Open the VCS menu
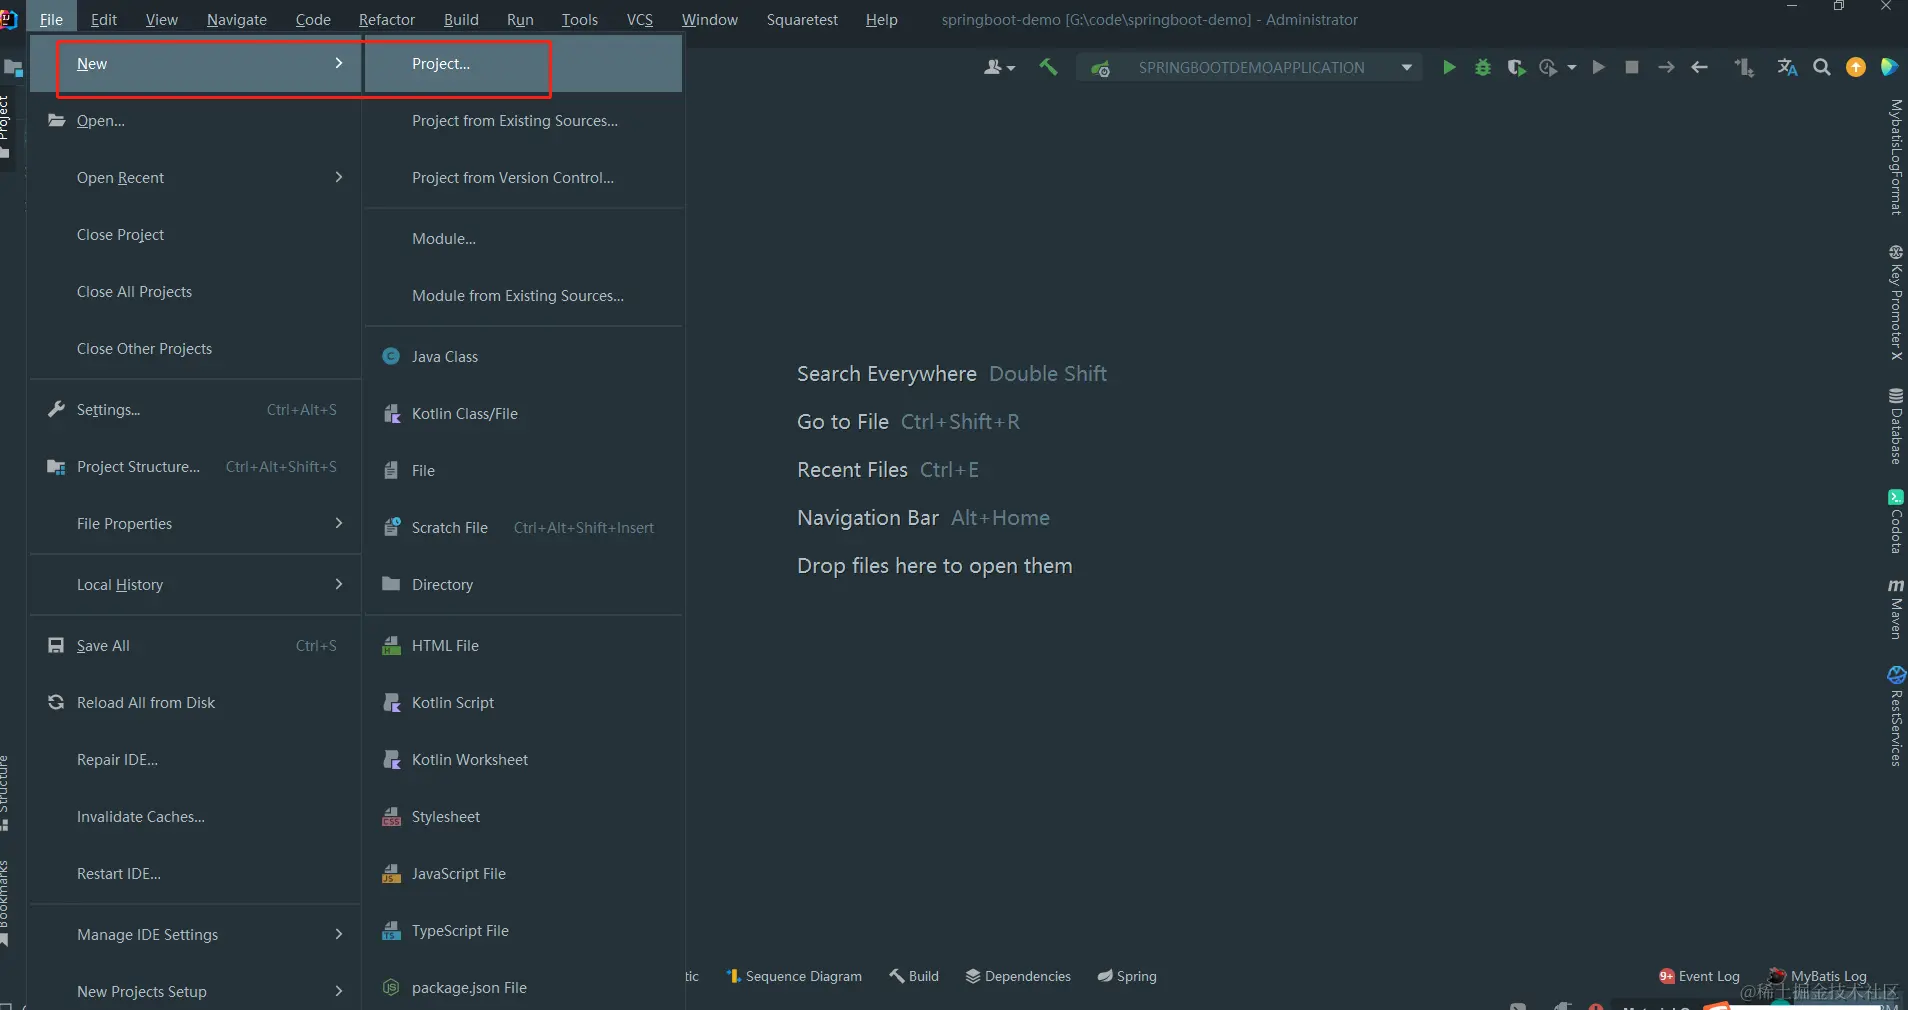The image size is (1908, 1010). 640,20
